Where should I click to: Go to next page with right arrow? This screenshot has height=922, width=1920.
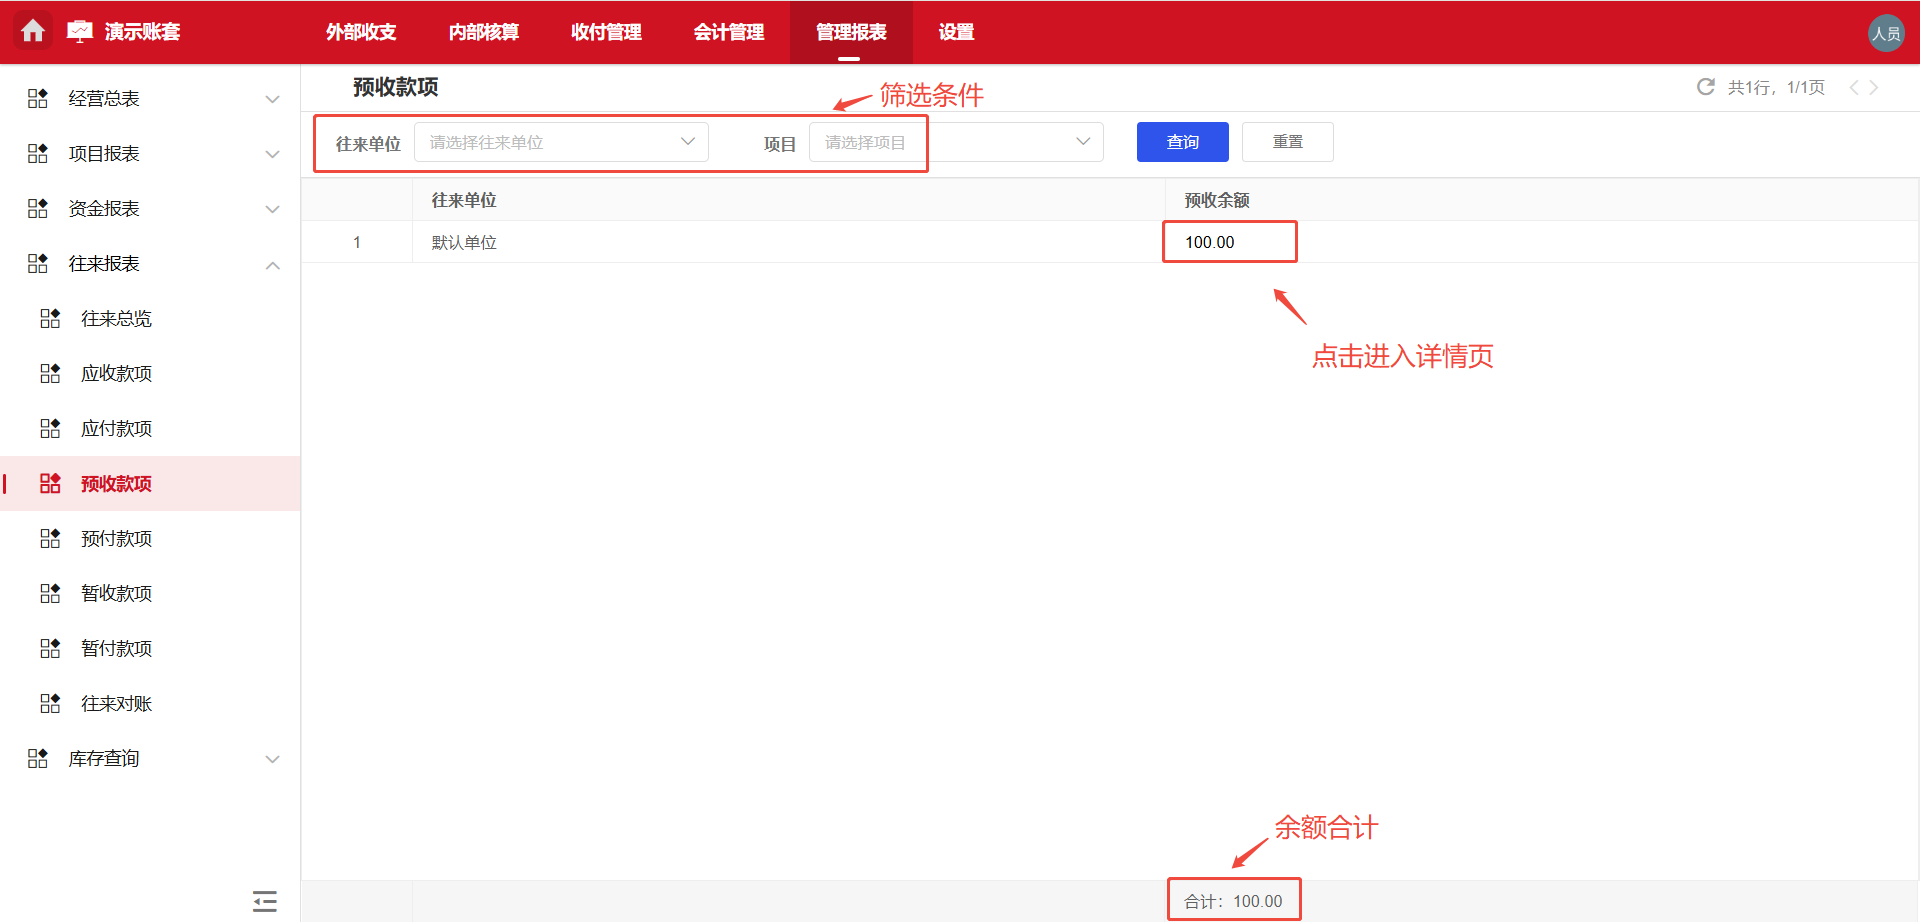(x=1877, y=87)
